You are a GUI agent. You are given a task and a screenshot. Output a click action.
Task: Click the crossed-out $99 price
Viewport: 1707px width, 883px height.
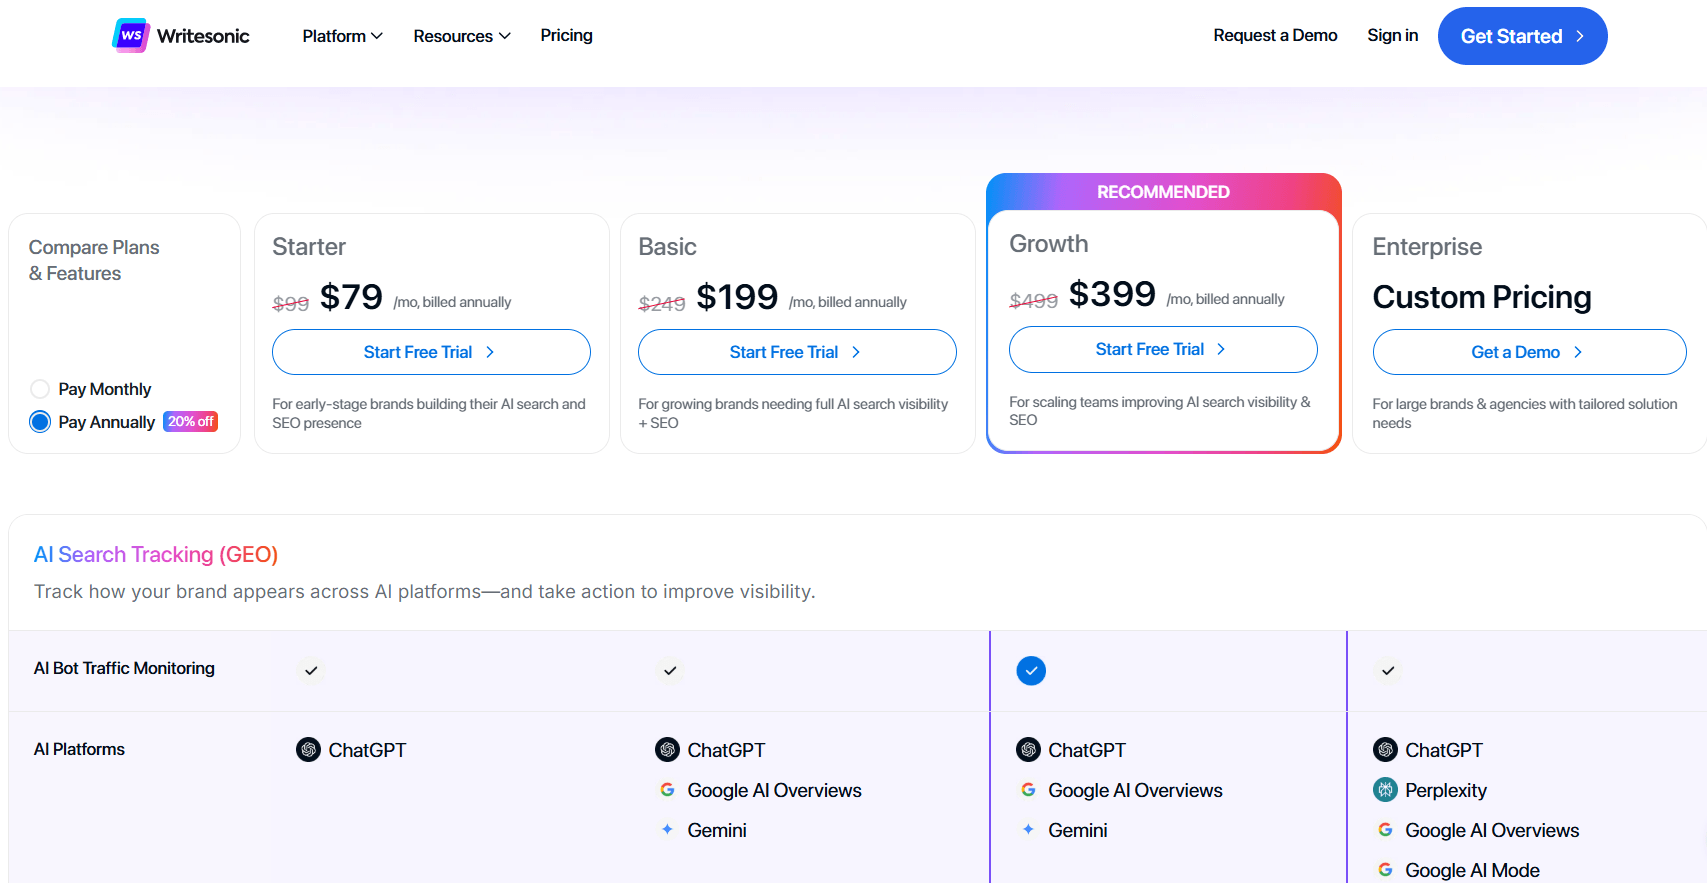point(290,303)
